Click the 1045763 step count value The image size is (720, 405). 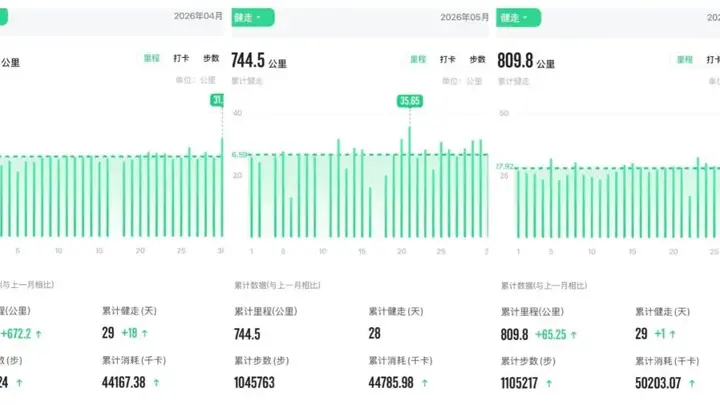pos(254,382)
